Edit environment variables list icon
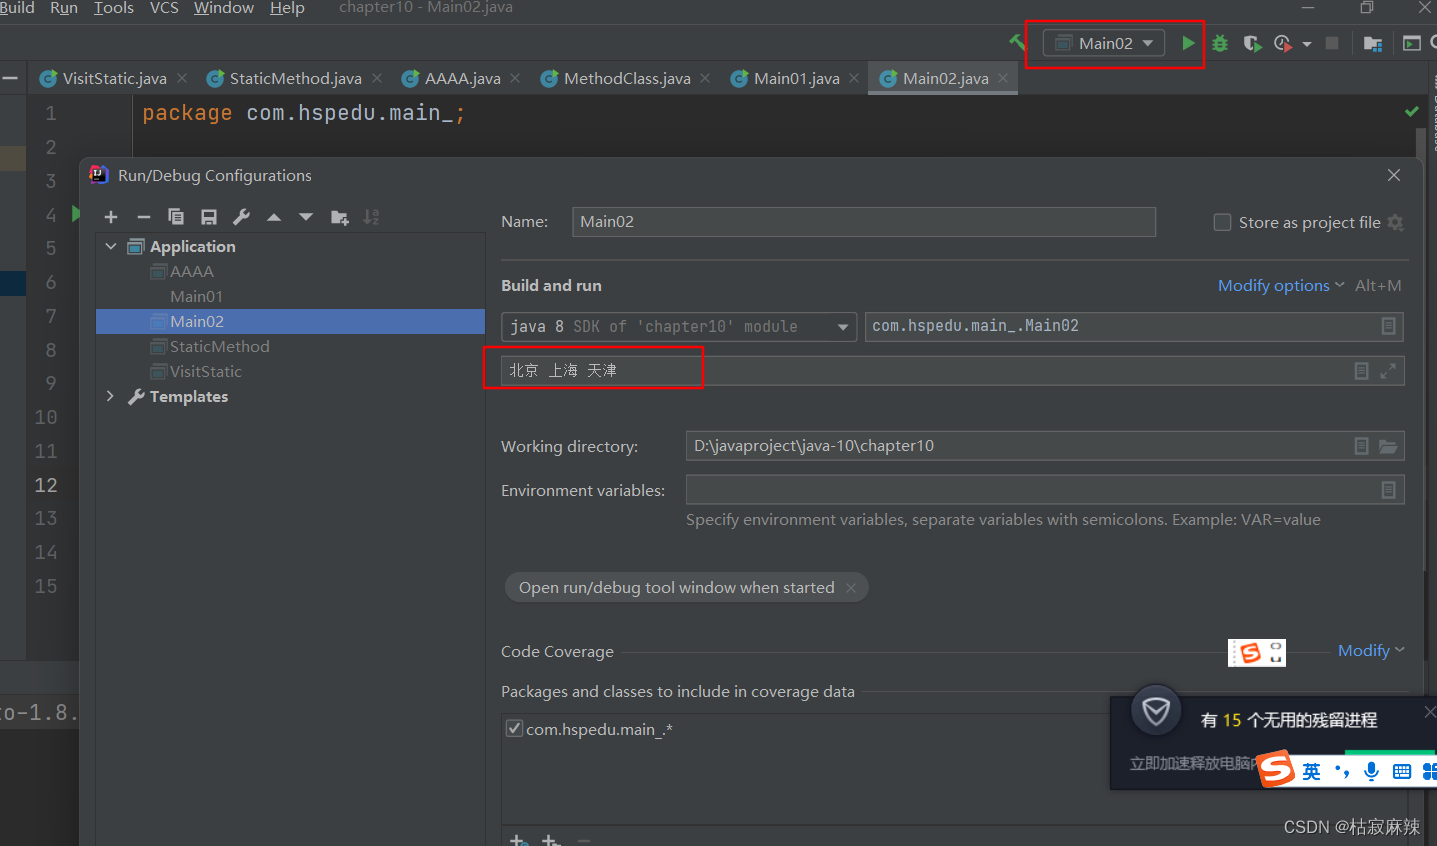Viewport: 1437px width, 846px height. coord(1388,490)
